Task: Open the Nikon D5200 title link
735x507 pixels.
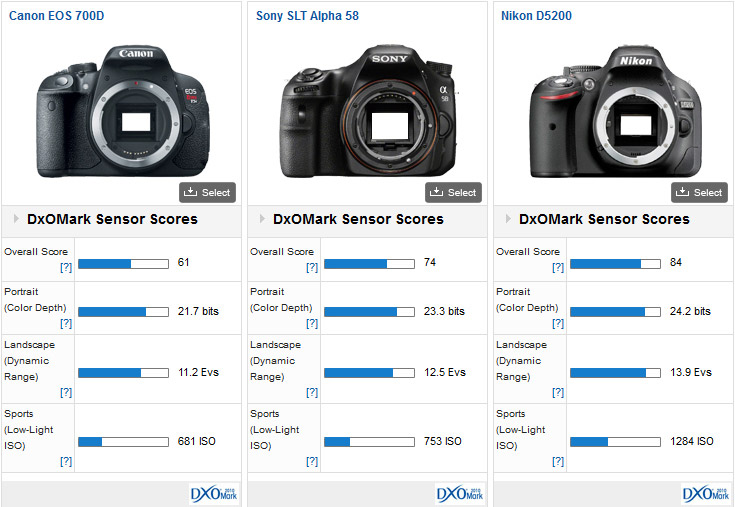Action: (x=536, y=16)
